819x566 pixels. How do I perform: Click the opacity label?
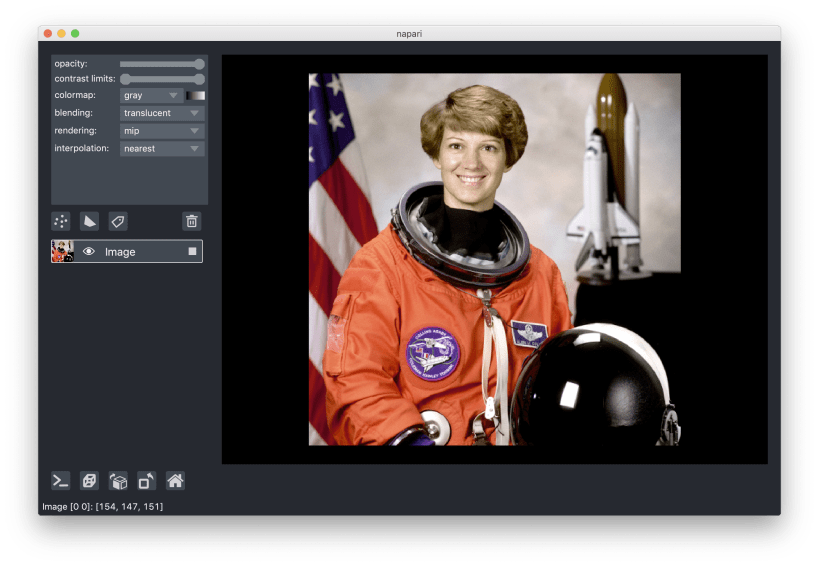pos(71,64)
